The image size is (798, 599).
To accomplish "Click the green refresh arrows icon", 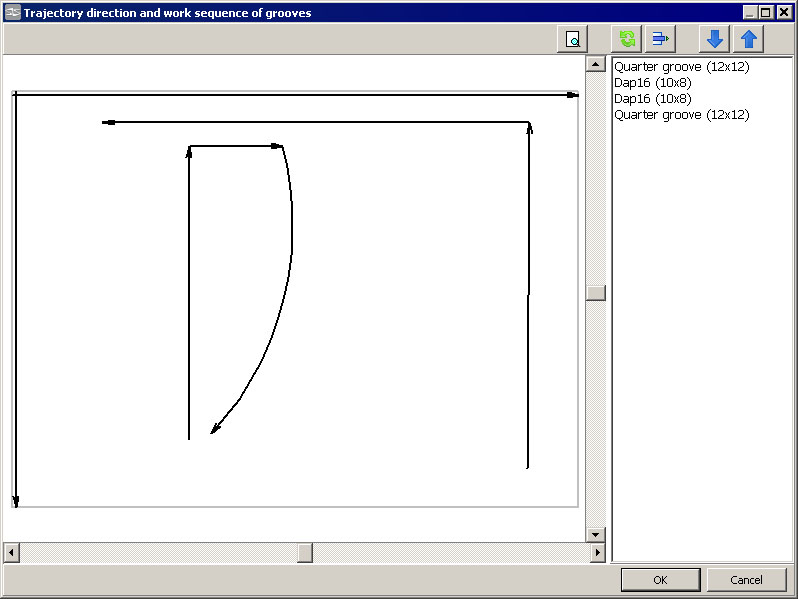I will (x=626, y=39).
